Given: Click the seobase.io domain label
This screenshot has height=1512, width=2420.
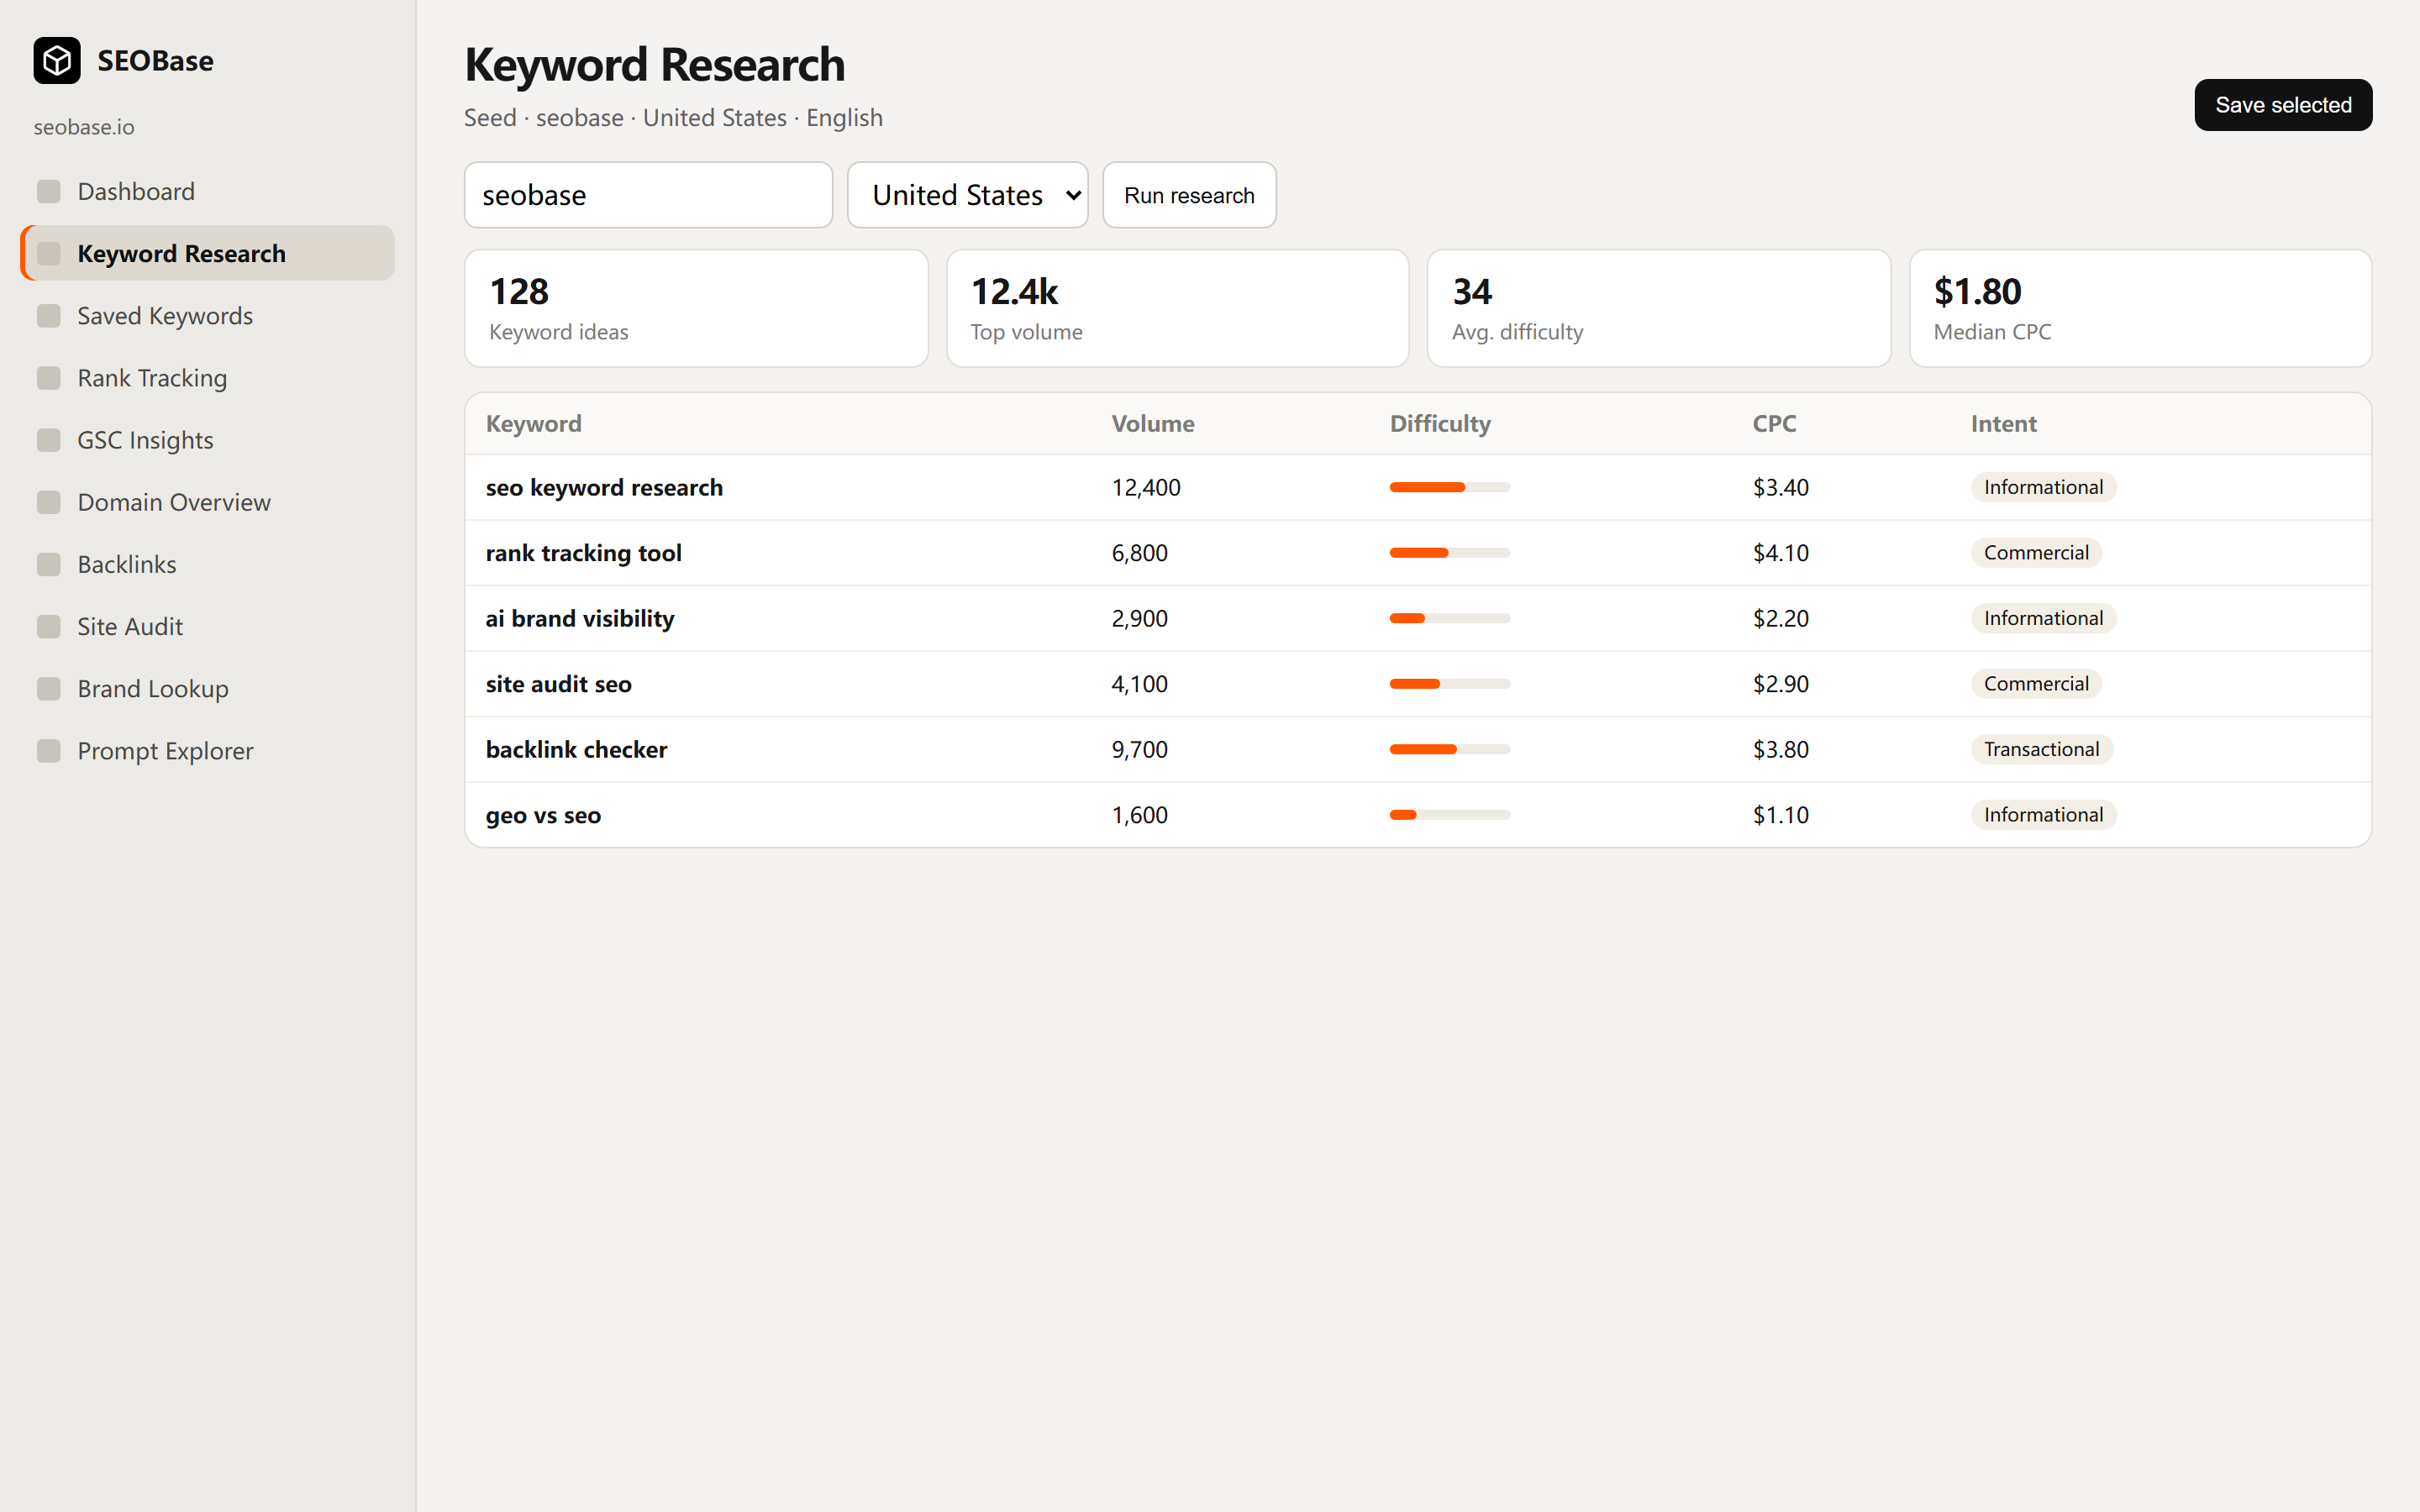Looking at the screenshot, I should [84, 127].
